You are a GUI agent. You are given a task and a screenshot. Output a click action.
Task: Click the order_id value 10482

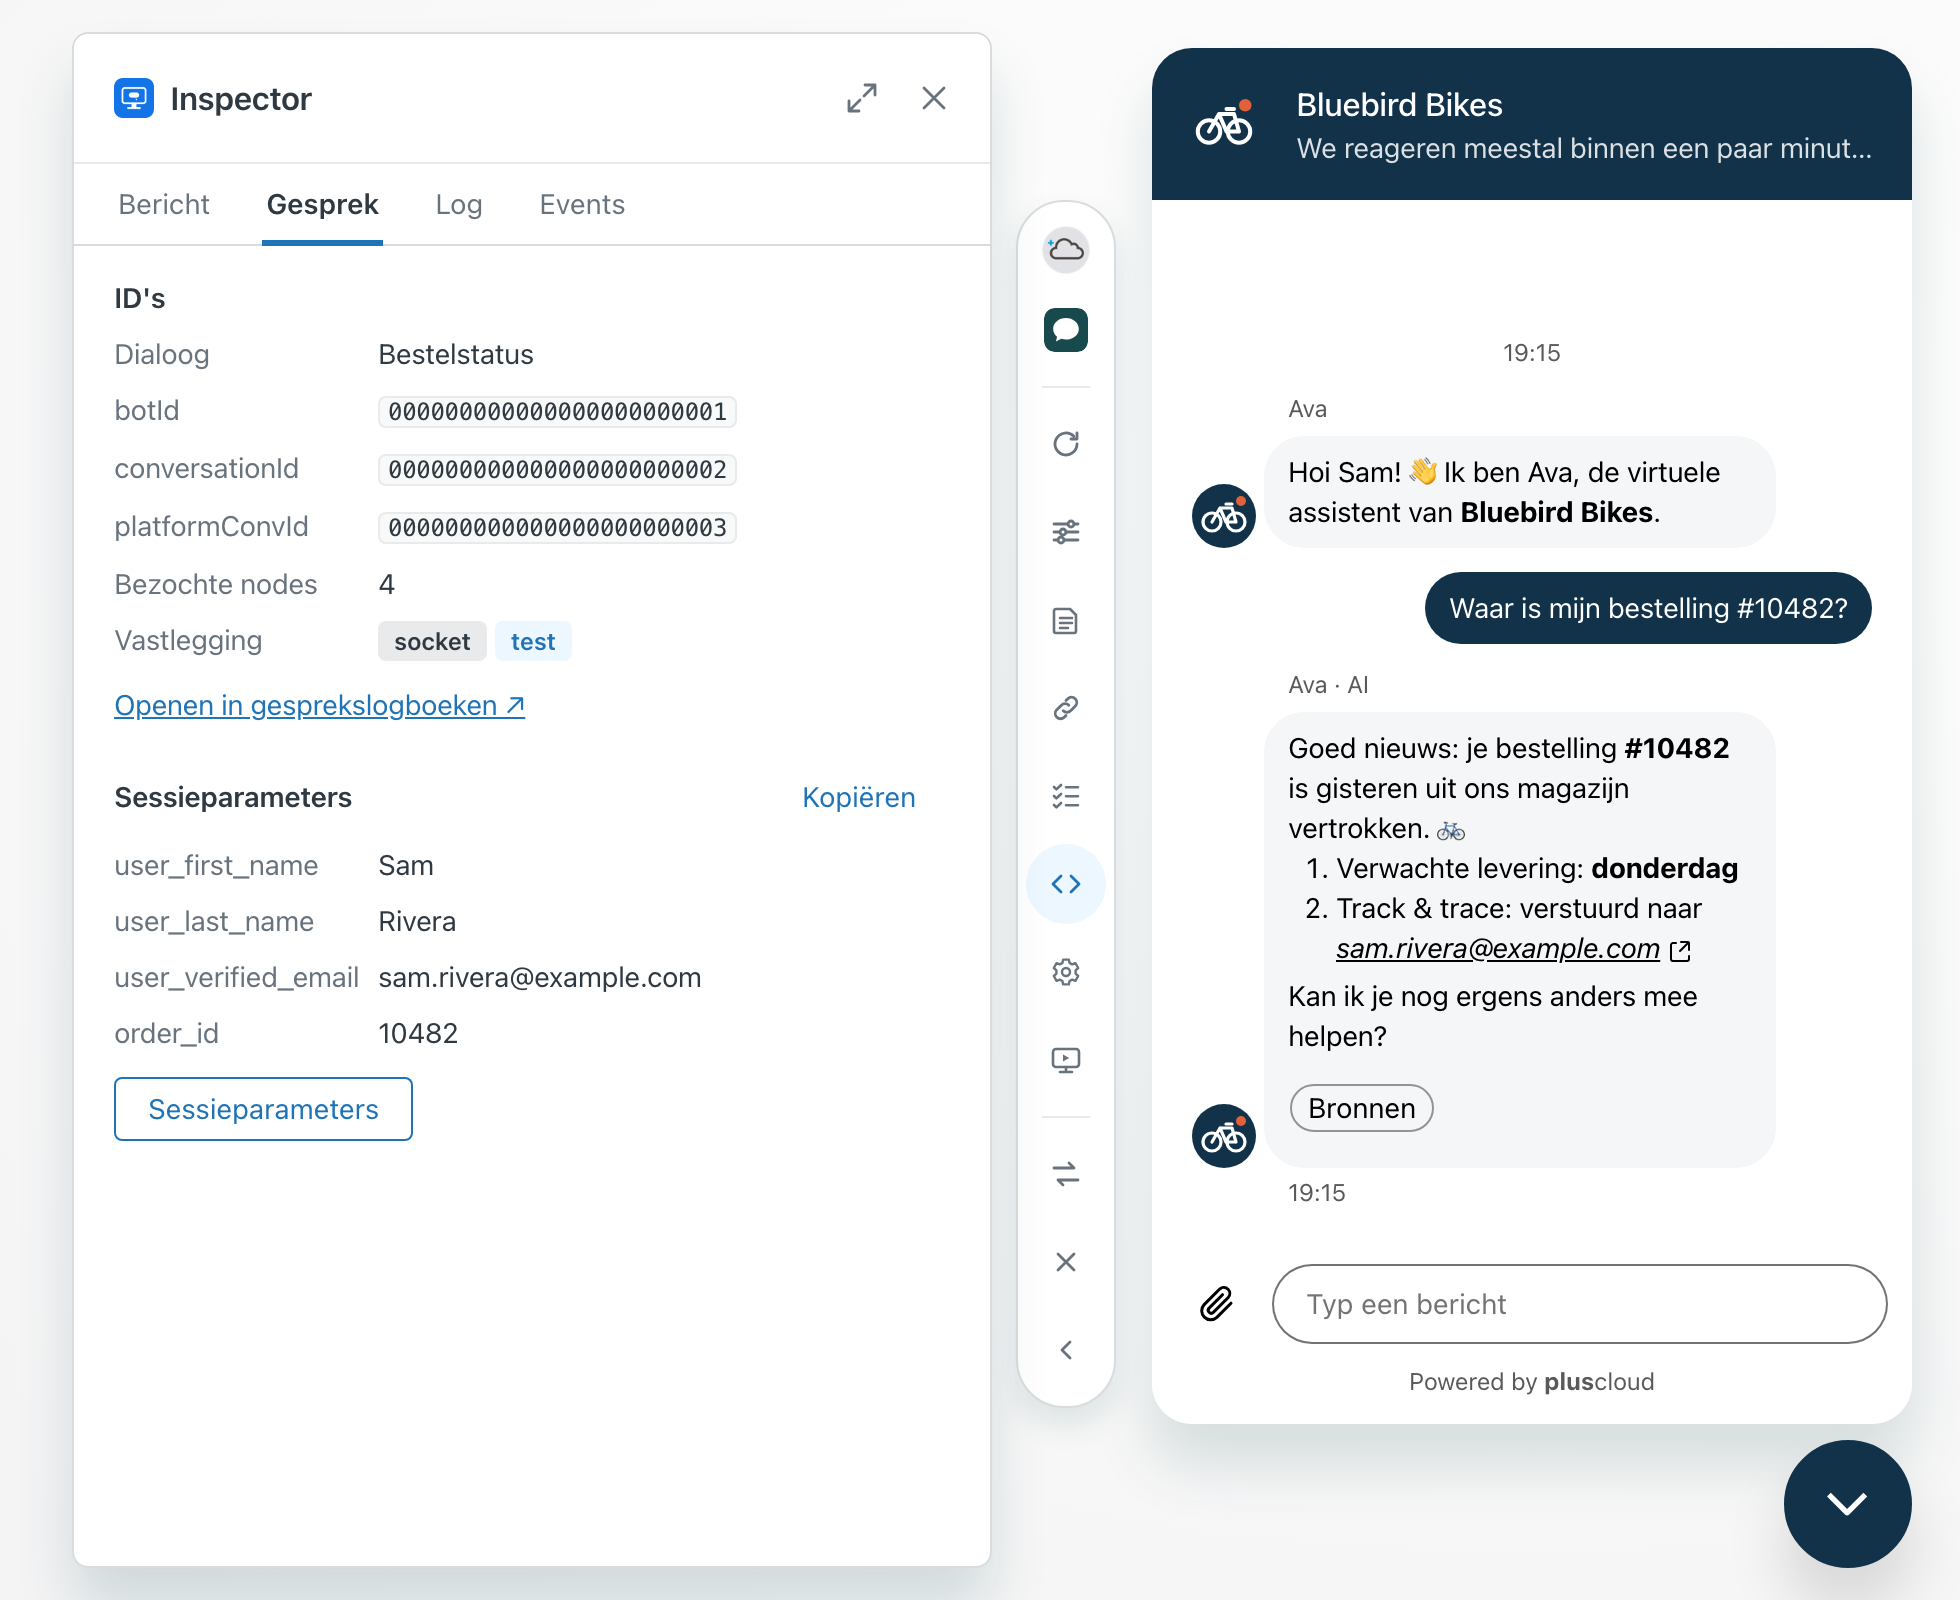pyautogui.click(x=418, y=1034)
